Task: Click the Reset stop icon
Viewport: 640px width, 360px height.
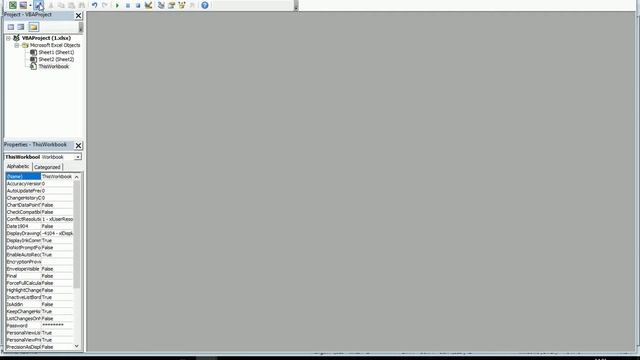Action: [138, 5]
